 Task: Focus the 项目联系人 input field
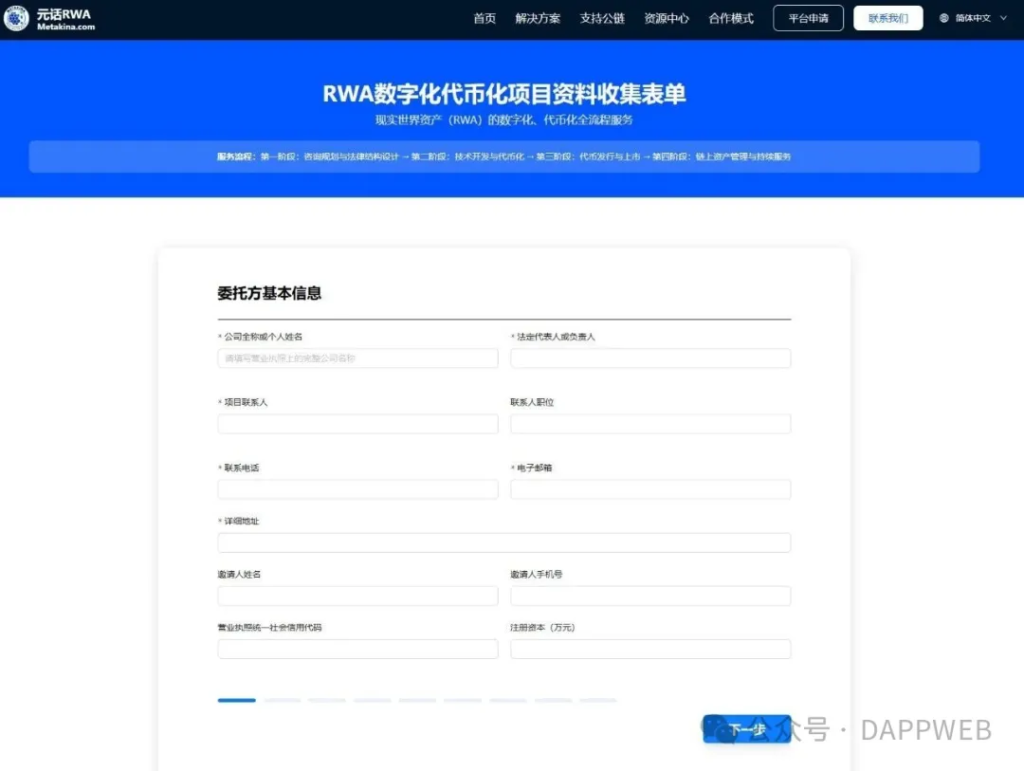[x=358, y=424]
